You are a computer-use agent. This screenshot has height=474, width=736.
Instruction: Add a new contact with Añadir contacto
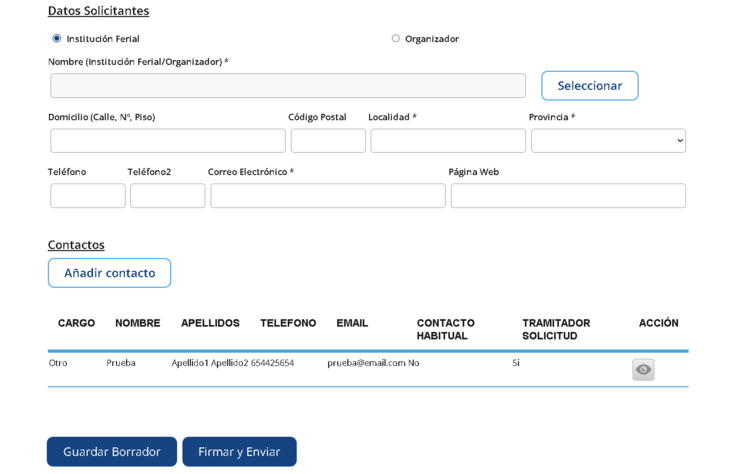point(109,273)
